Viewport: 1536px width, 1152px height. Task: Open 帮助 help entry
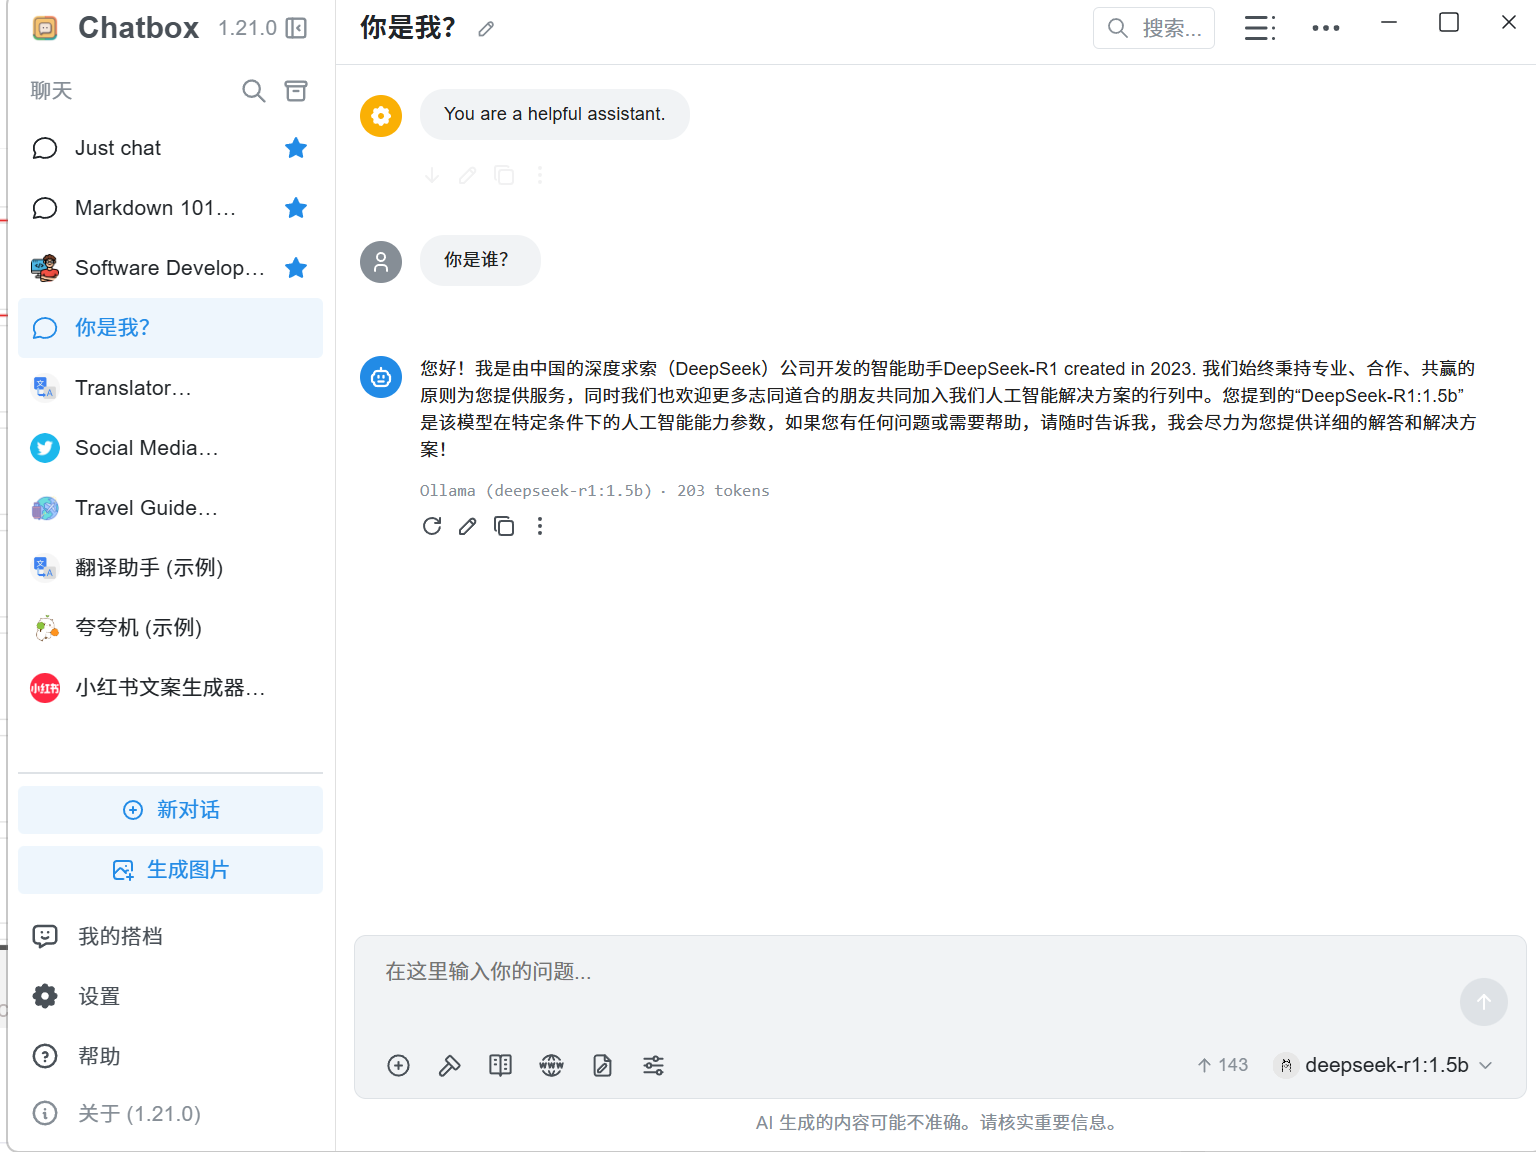click(x=170, y=1056)
